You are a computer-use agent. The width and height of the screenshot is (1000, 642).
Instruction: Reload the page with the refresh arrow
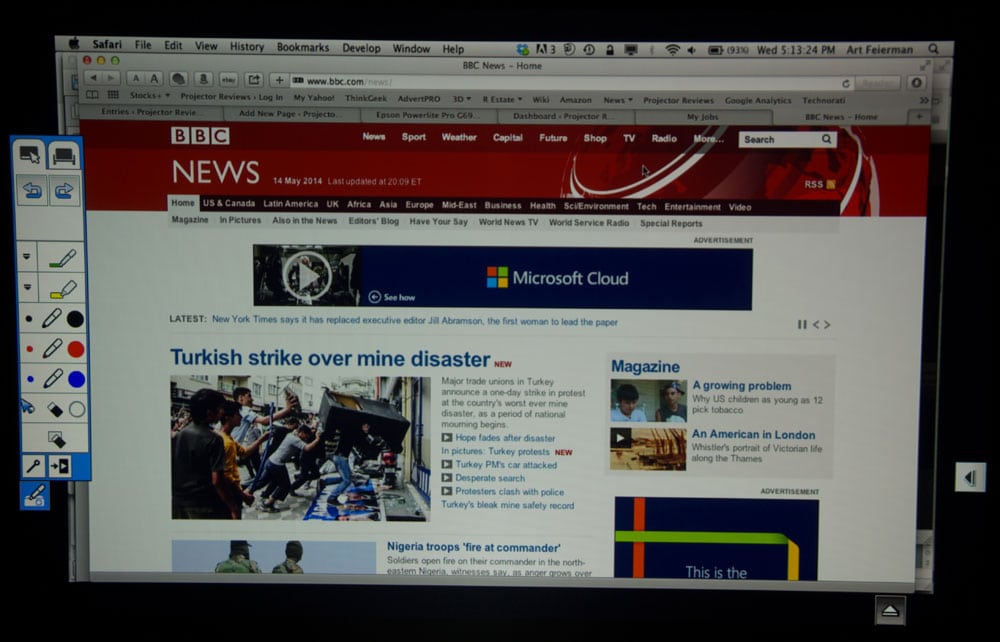pyautogui.click(x=846, y=84)
